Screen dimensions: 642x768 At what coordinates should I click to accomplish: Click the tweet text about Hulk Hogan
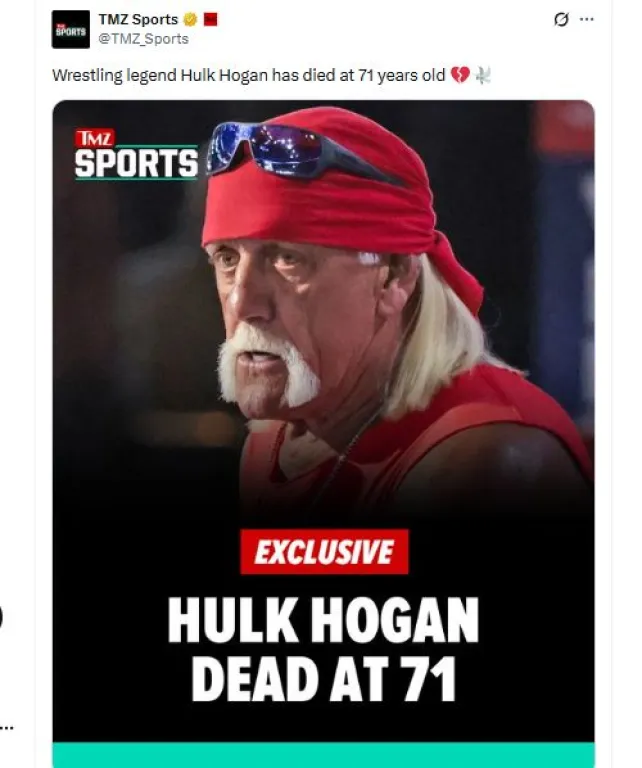(248, 75)
